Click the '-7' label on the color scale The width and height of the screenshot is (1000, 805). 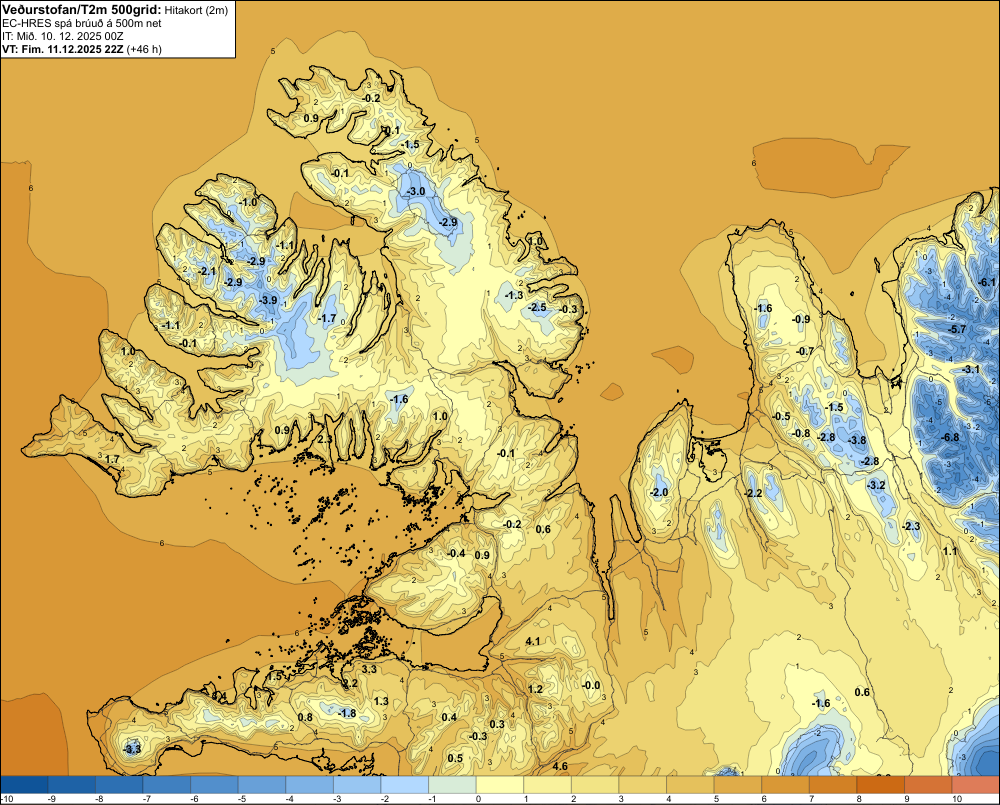147,799
